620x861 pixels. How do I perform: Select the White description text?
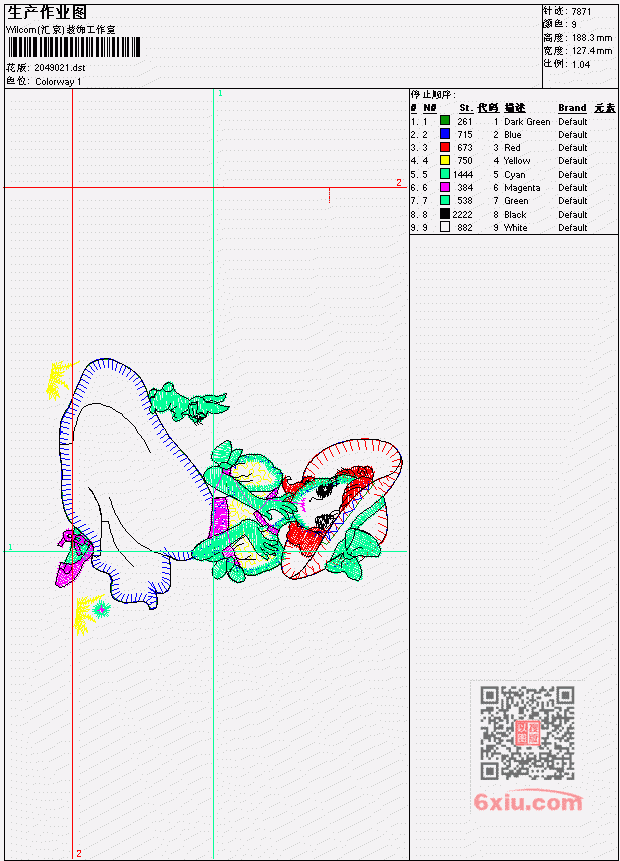(516, 227)
